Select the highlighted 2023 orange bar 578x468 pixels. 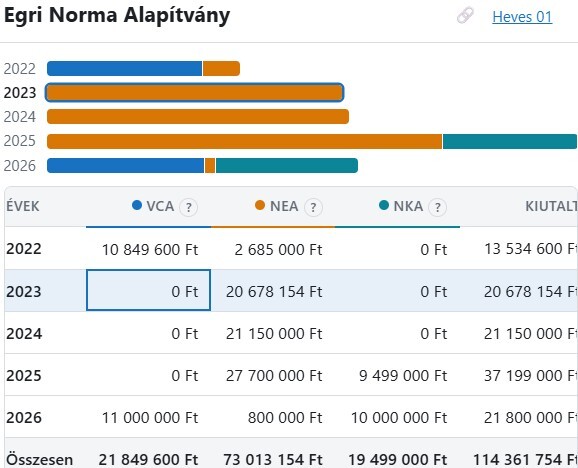(x=195, y=92)
